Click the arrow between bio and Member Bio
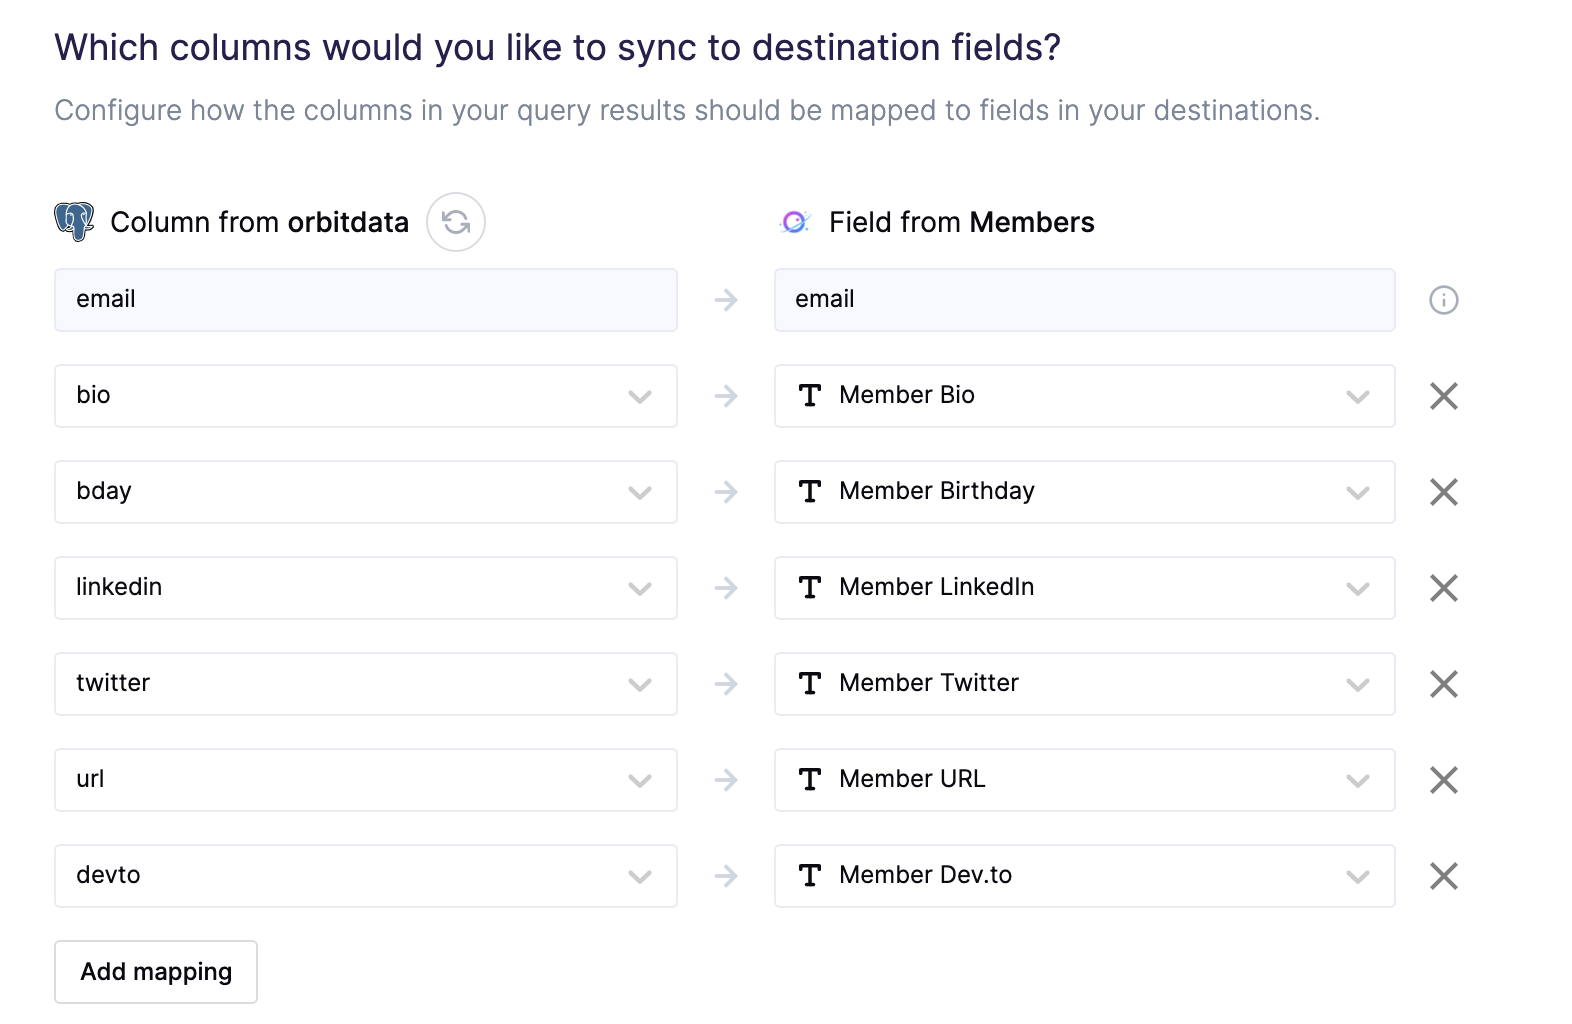The width and height of the screenshot is (1572, 1024). 726,396
